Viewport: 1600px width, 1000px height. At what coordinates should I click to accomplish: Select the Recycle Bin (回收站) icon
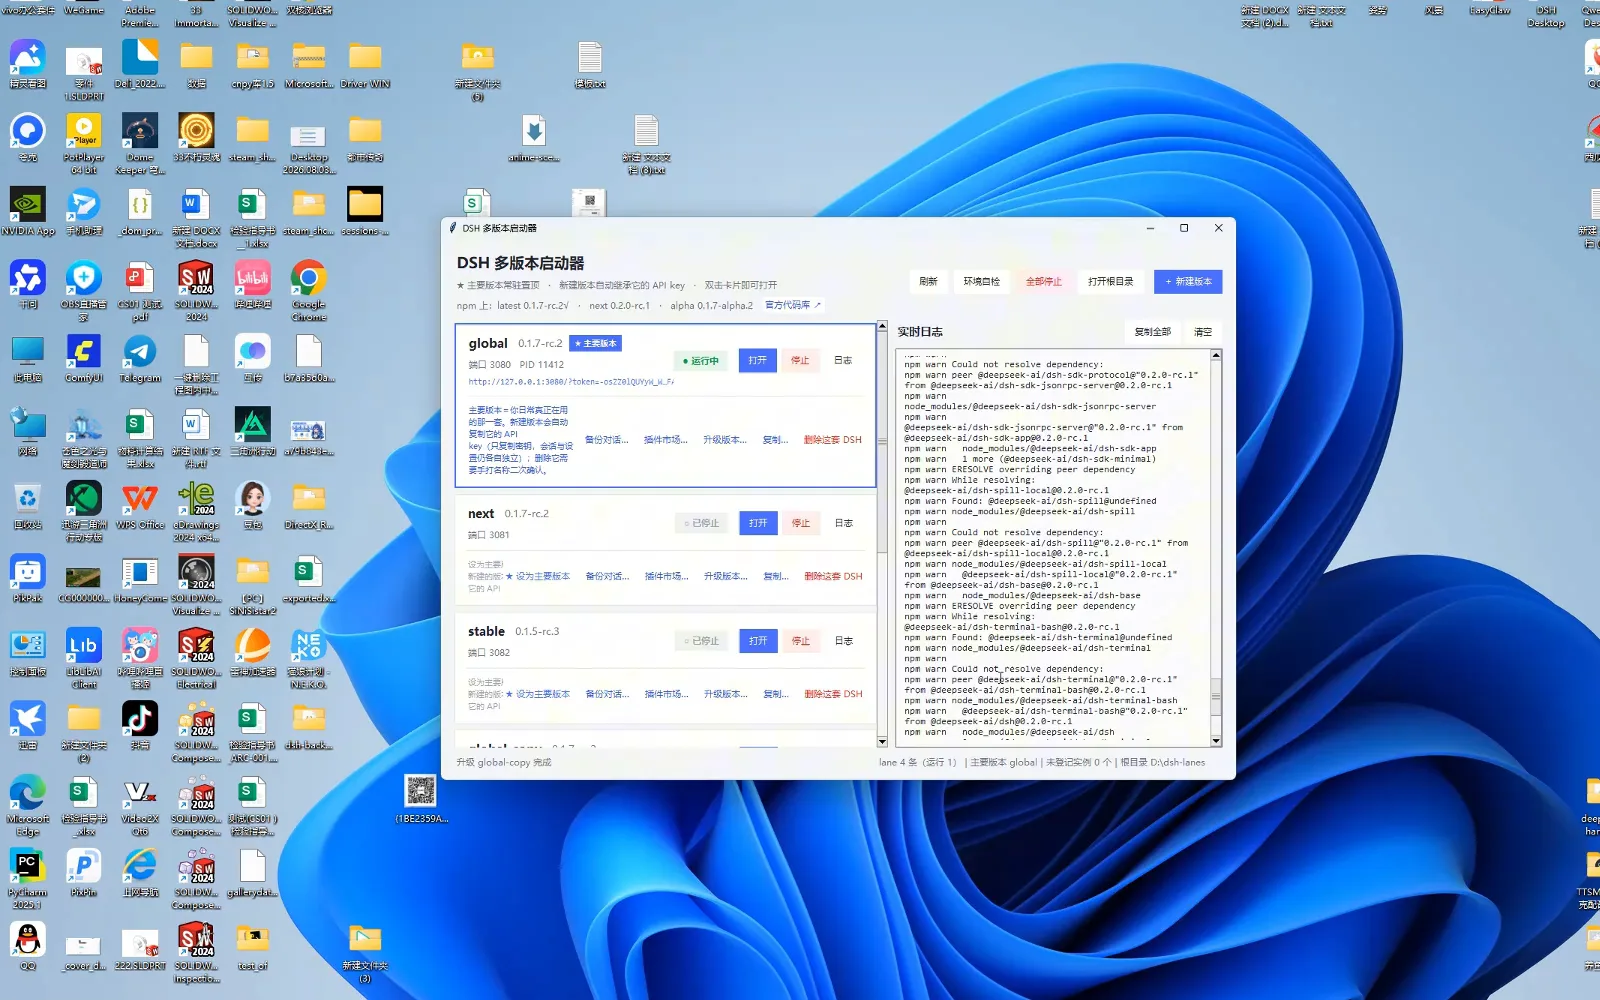click(28, 505)
